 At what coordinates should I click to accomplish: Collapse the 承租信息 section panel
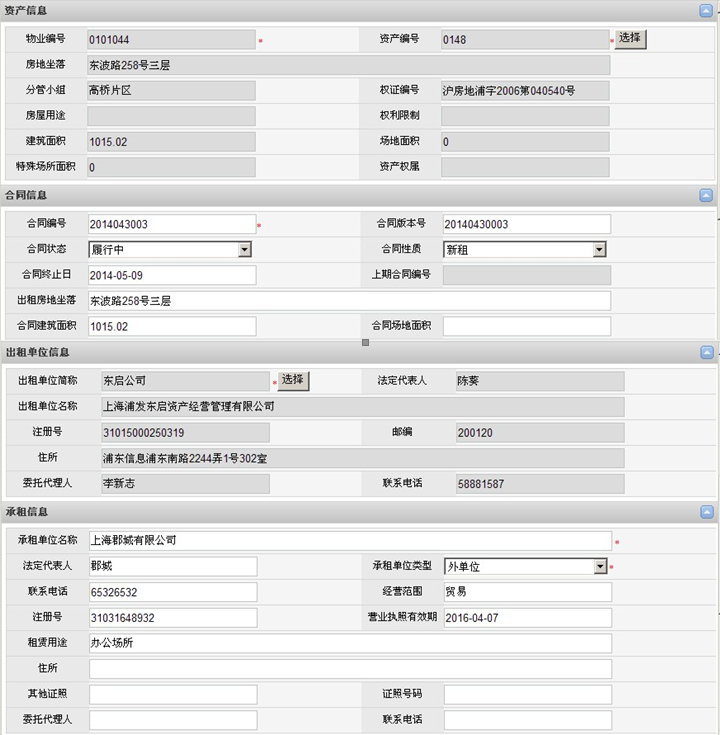click(x=707, y=512)
